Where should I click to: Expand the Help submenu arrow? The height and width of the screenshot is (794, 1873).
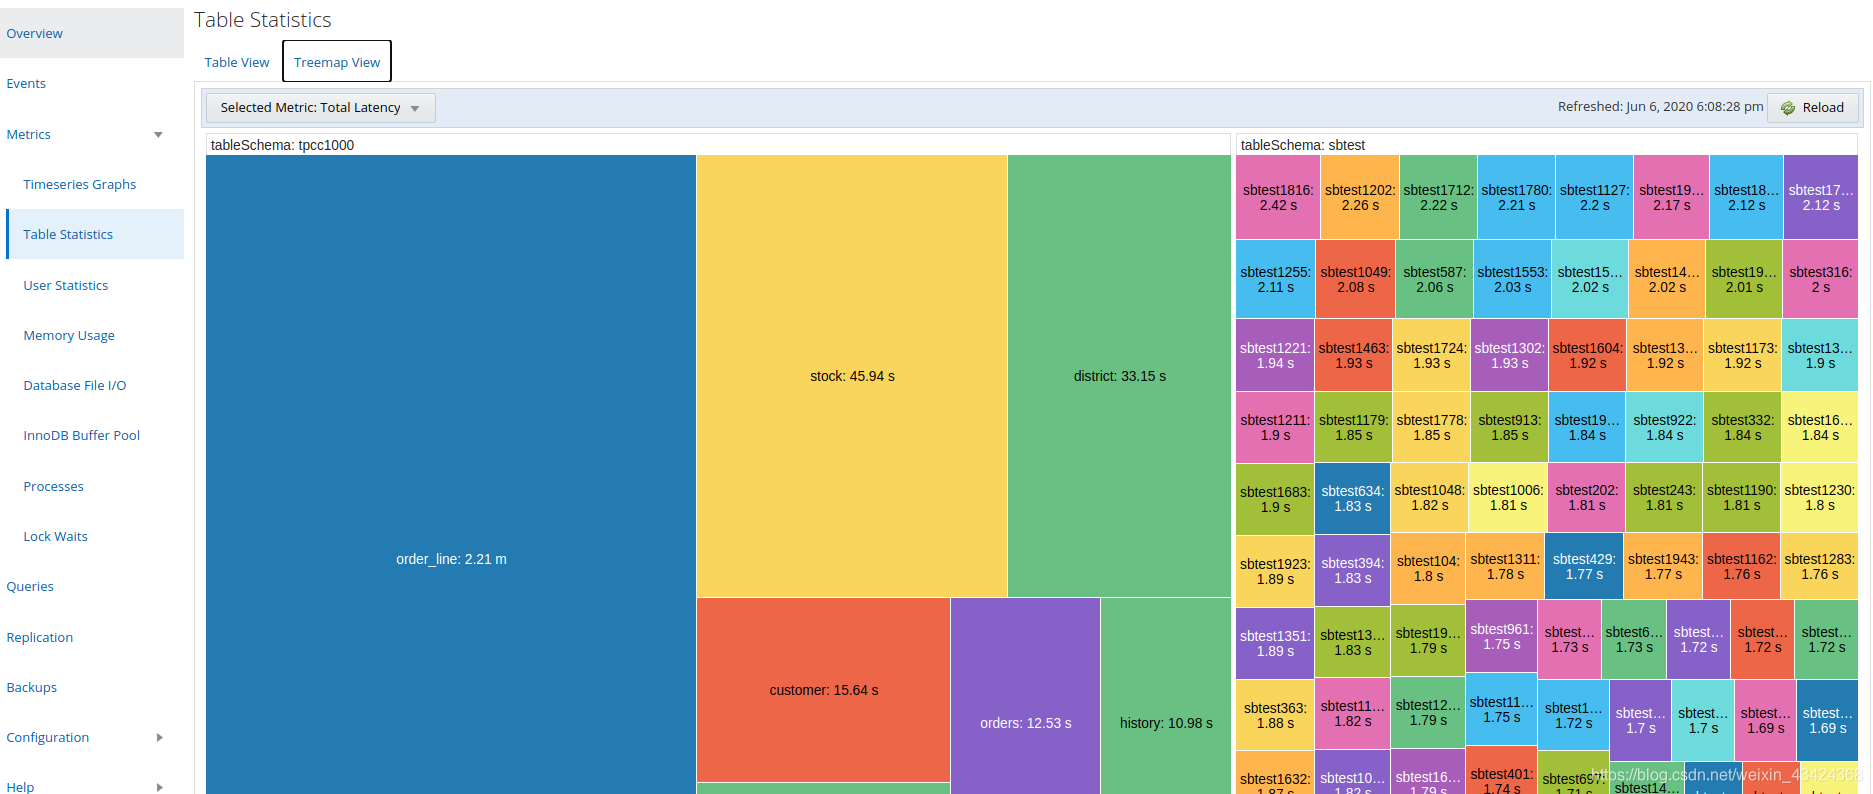160,787
